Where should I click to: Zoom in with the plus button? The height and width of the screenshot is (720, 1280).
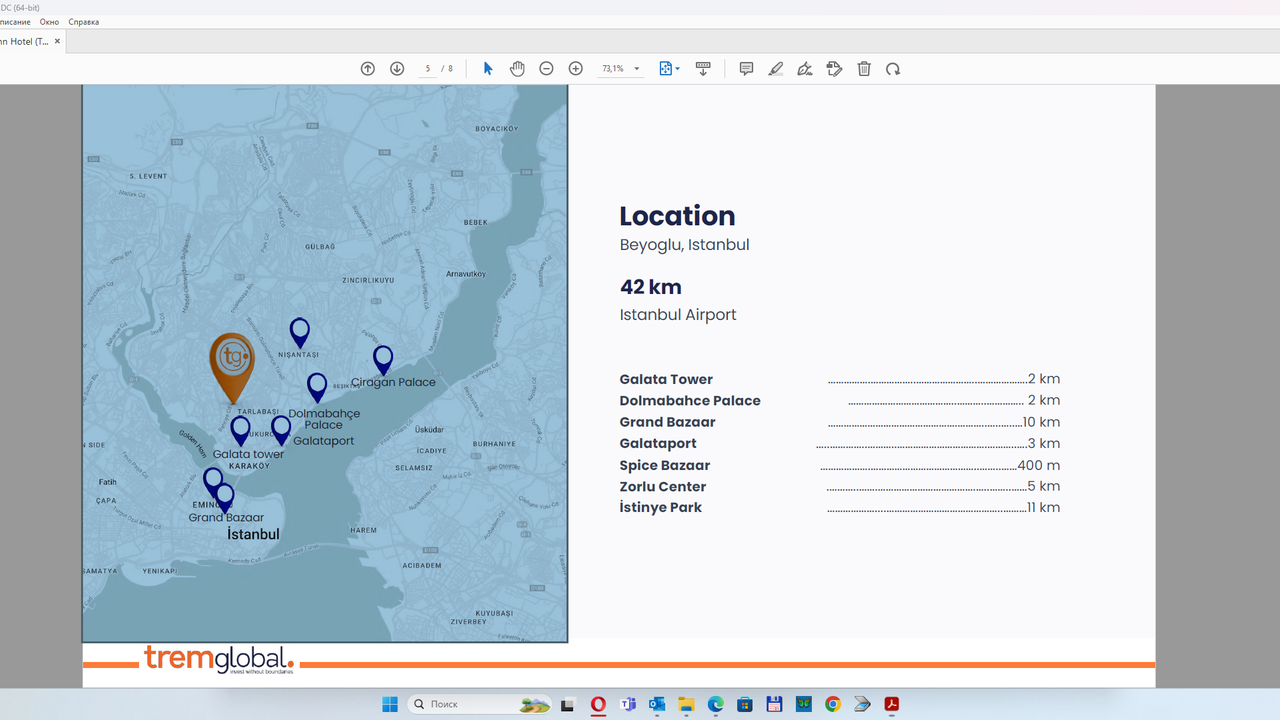pos(575,69)
